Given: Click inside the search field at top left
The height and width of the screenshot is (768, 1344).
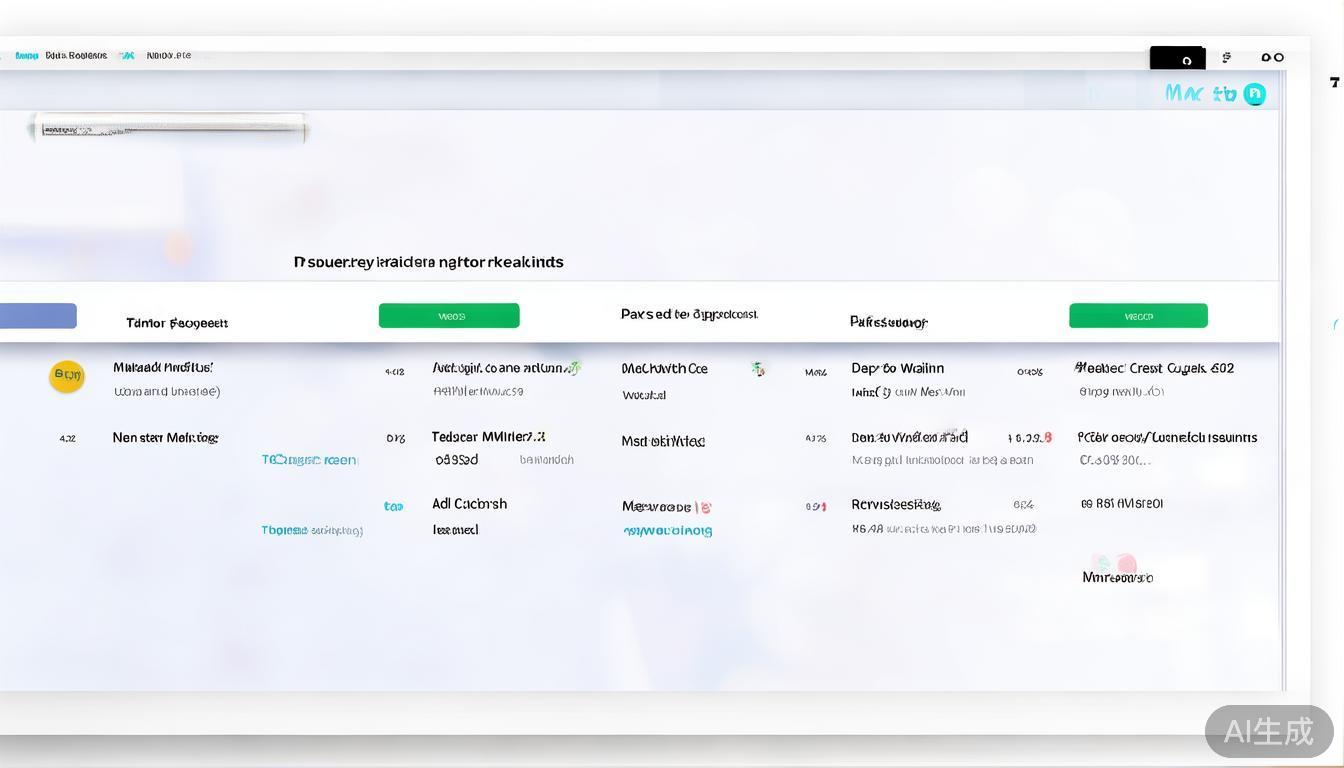Looking at the screenshot, I should click(170, 129).
